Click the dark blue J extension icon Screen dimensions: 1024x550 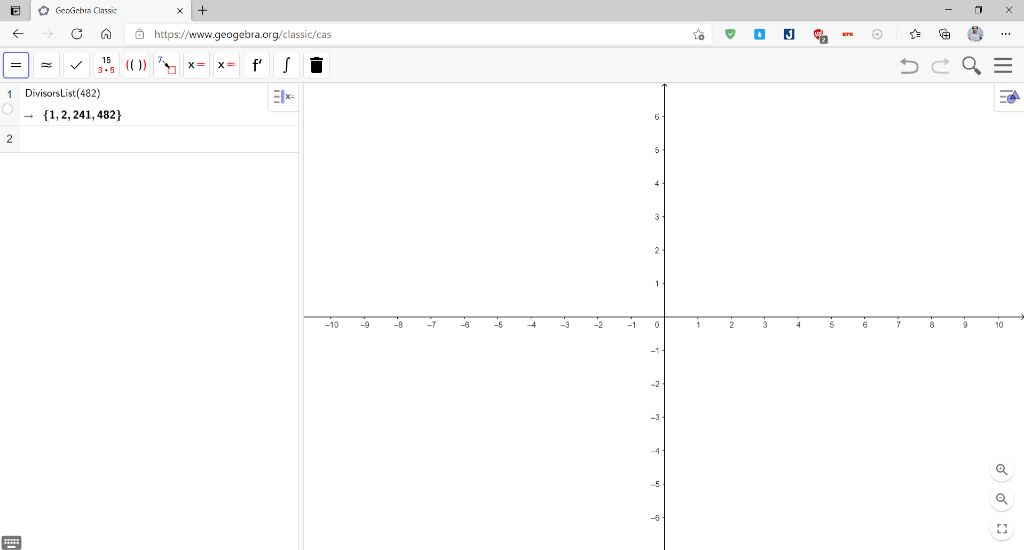[x=789, y=34]
